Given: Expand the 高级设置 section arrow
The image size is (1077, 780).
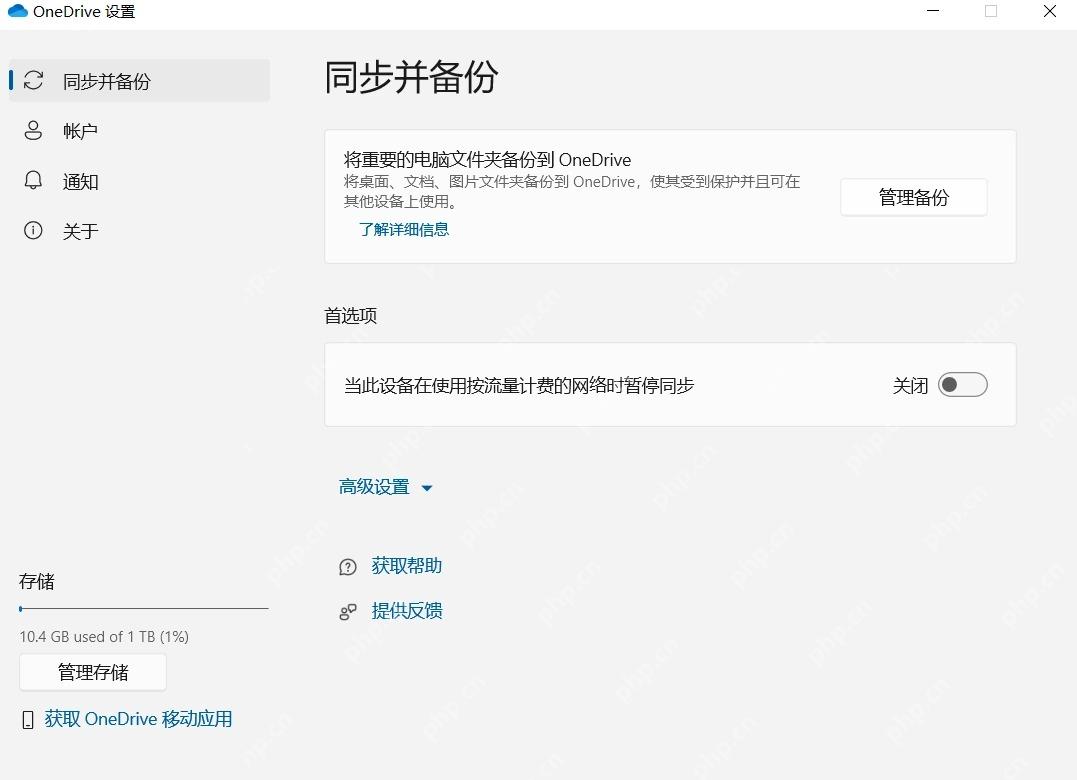Looking at the screenshot, I should pyautogui.click(x=427, y=488).
